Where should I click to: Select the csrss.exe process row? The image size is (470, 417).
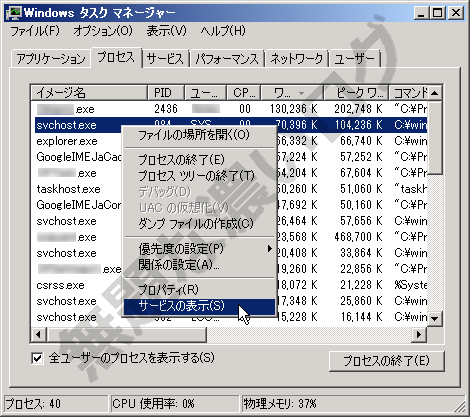pos(231,285)
